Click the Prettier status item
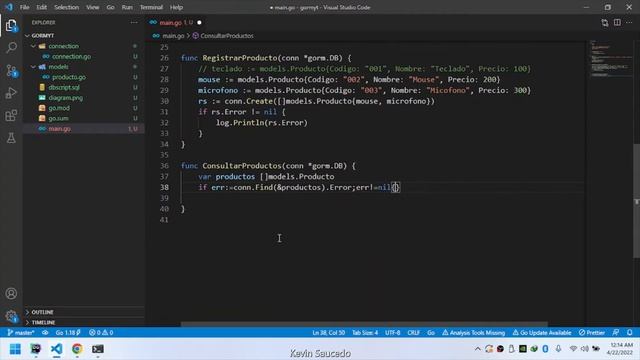The image size is (640, 360). point(591,333)
